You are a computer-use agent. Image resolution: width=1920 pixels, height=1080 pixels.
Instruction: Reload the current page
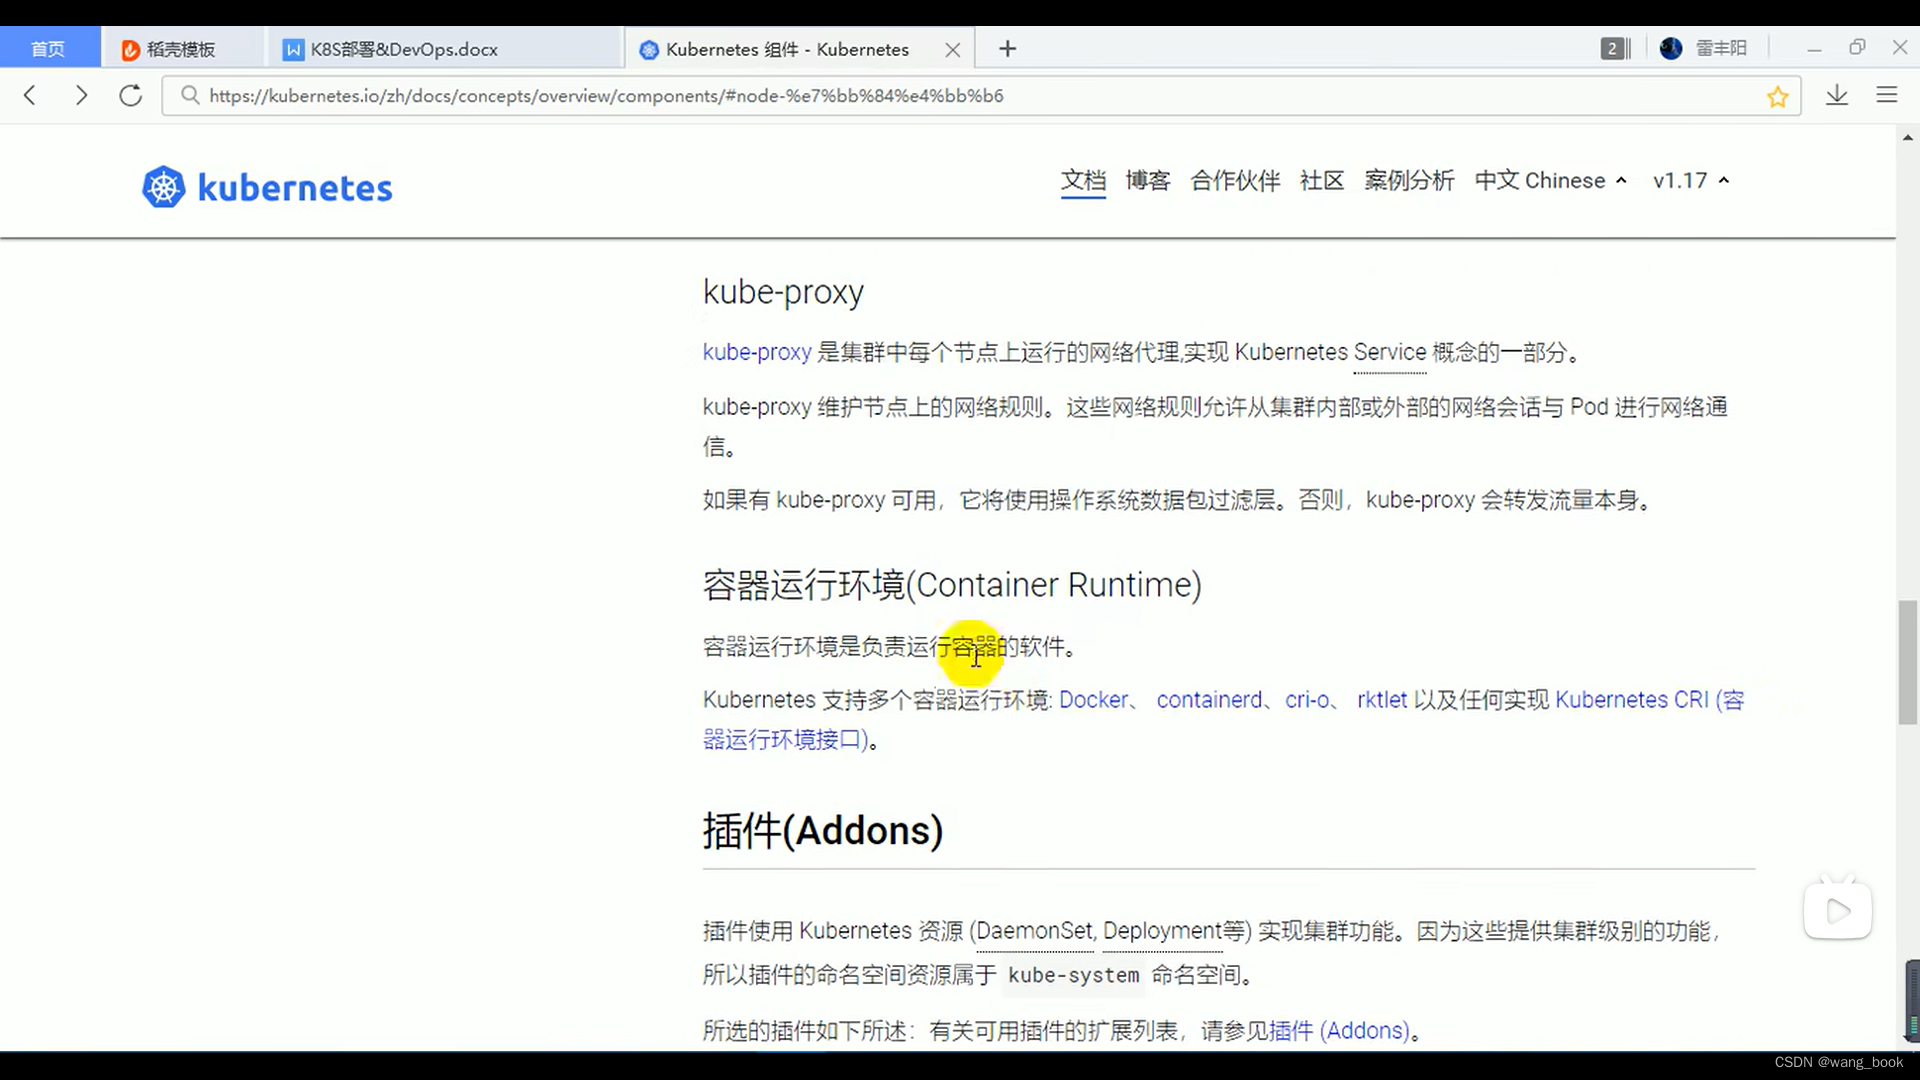[130, 95]
